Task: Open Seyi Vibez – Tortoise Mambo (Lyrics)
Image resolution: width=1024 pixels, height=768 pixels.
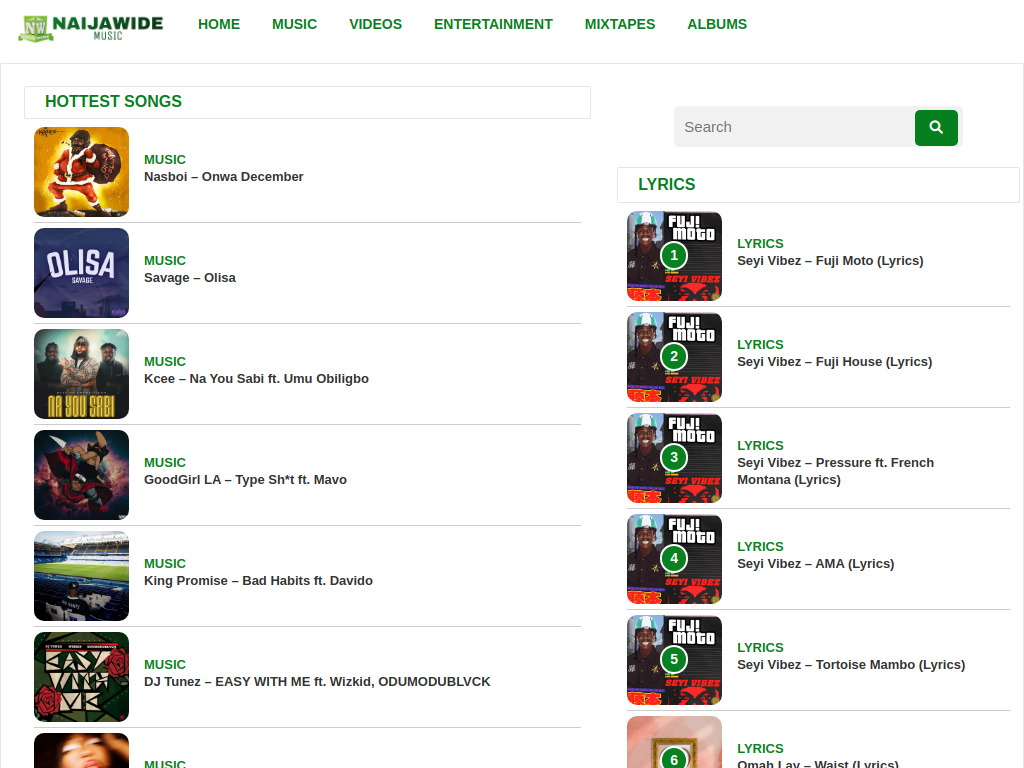Action: click(x=851, y=665)
